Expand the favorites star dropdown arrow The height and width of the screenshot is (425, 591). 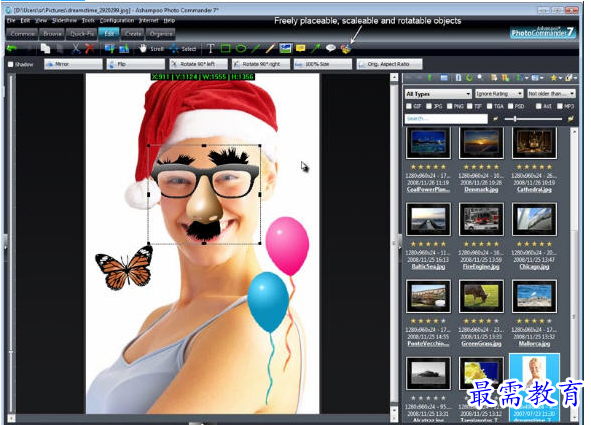pyautogui.click(x=560, y=78)
